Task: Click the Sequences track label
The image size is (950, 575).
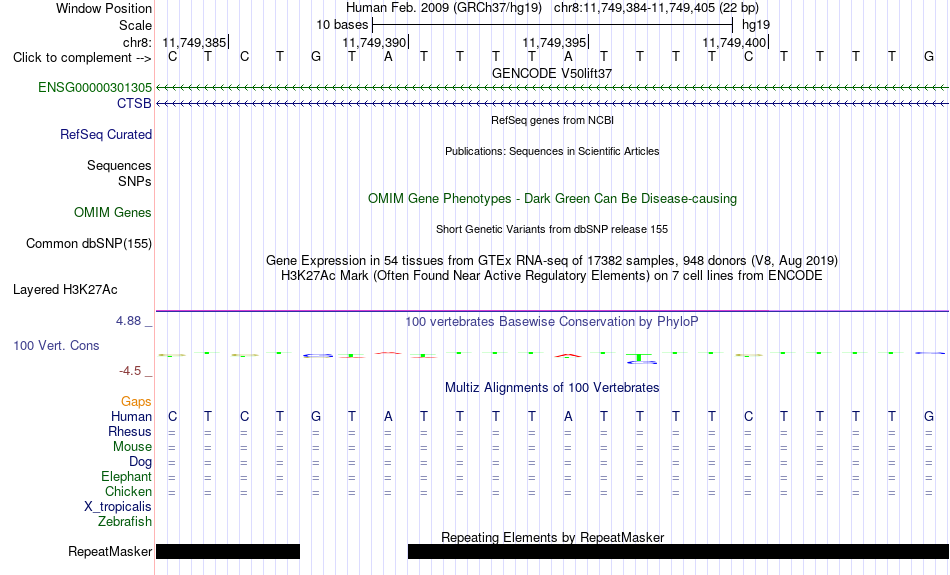Action: (119, 165)
